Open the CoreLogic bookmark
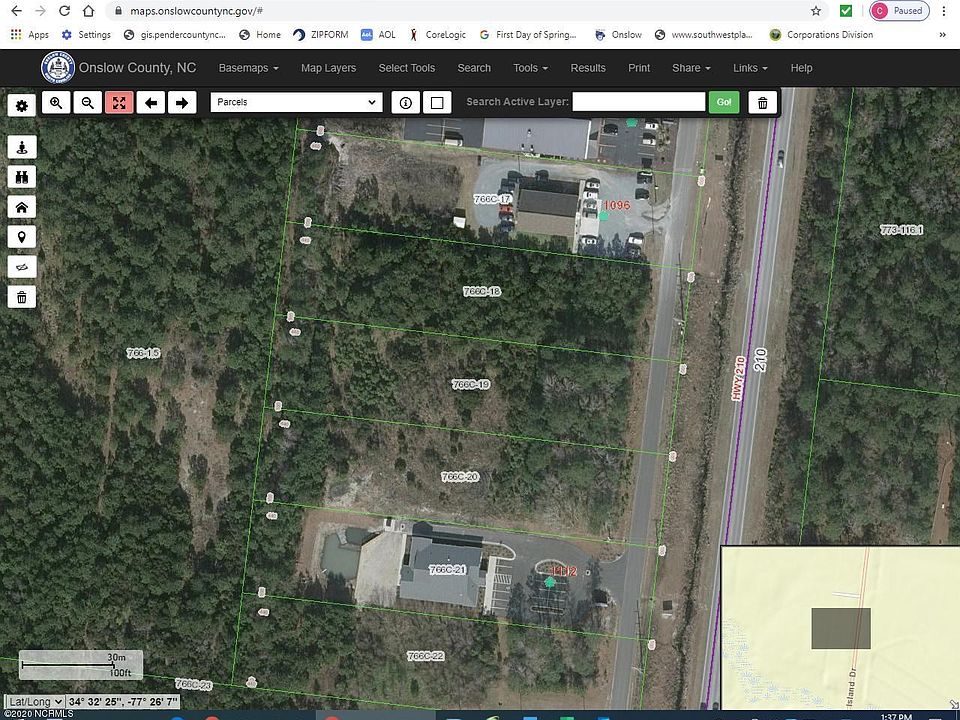Viewport: 960px width, 720px height. pos(438,35)
